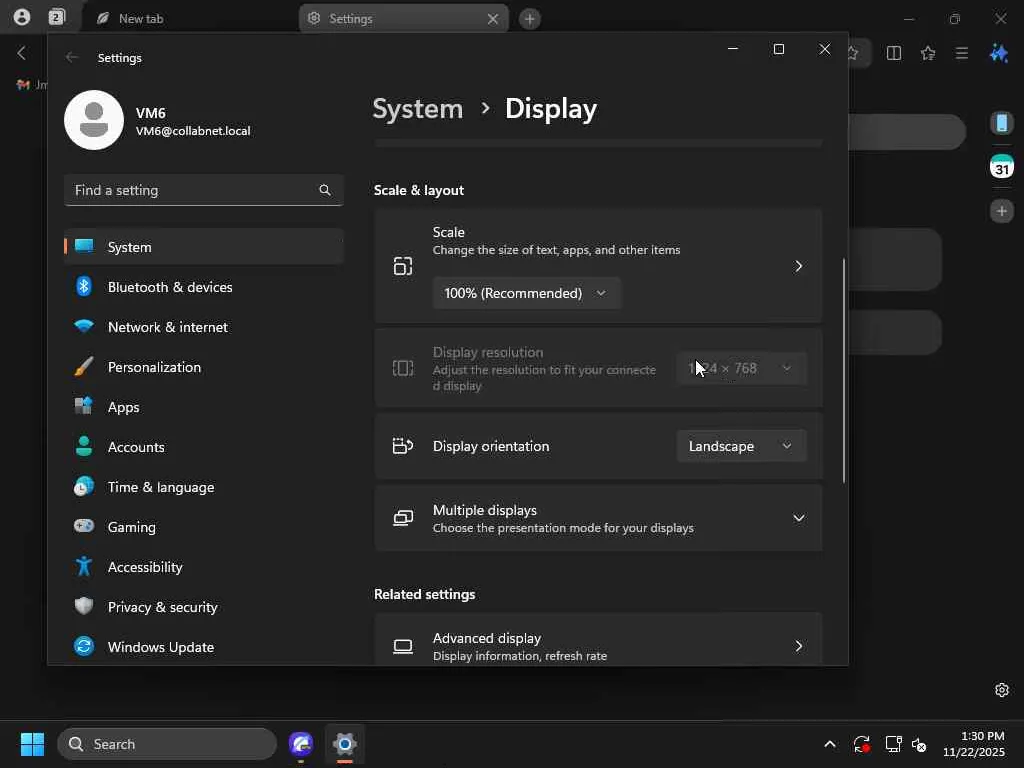Open the Display orientation Landscape dropdown

[x=741, y=446]
